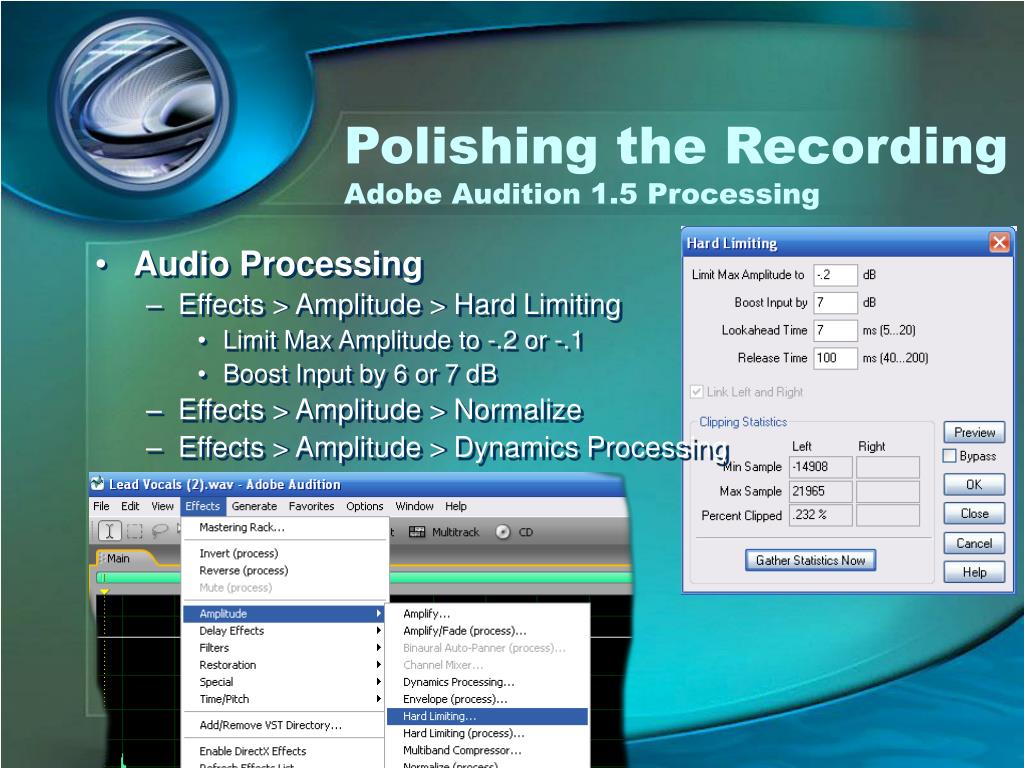The image size is (1024, 768).
Task: Click the Help button in dialog
Action: pos(974,572)
